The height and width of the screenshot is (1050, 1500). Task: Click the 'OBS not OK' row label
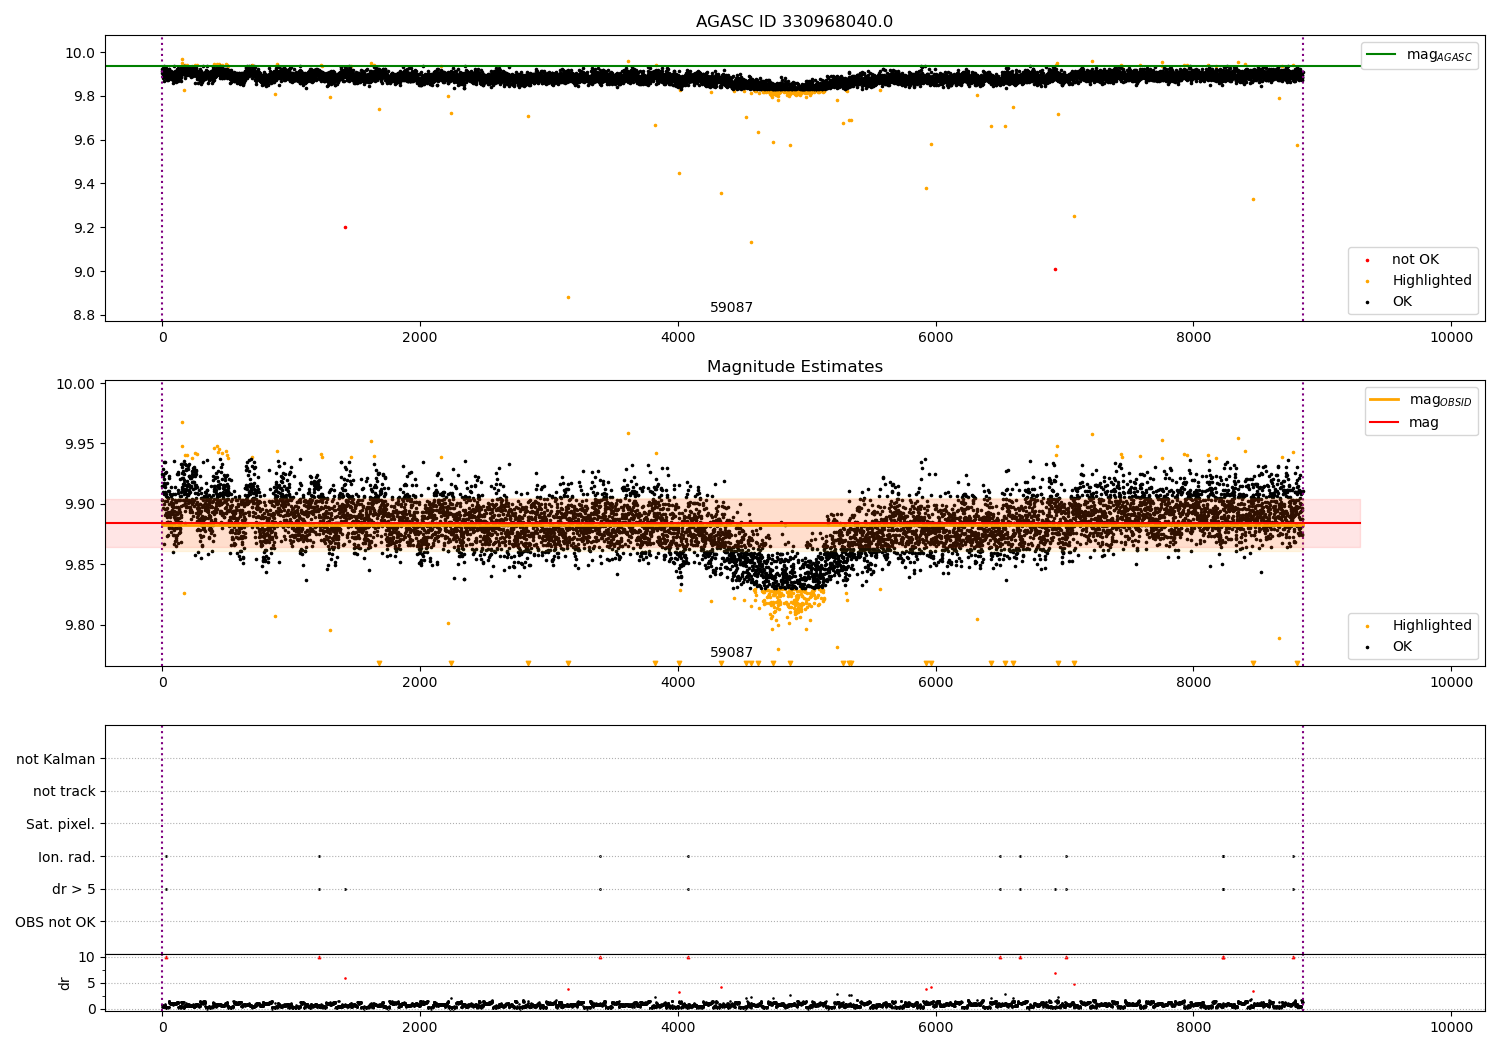click(56, 922)
